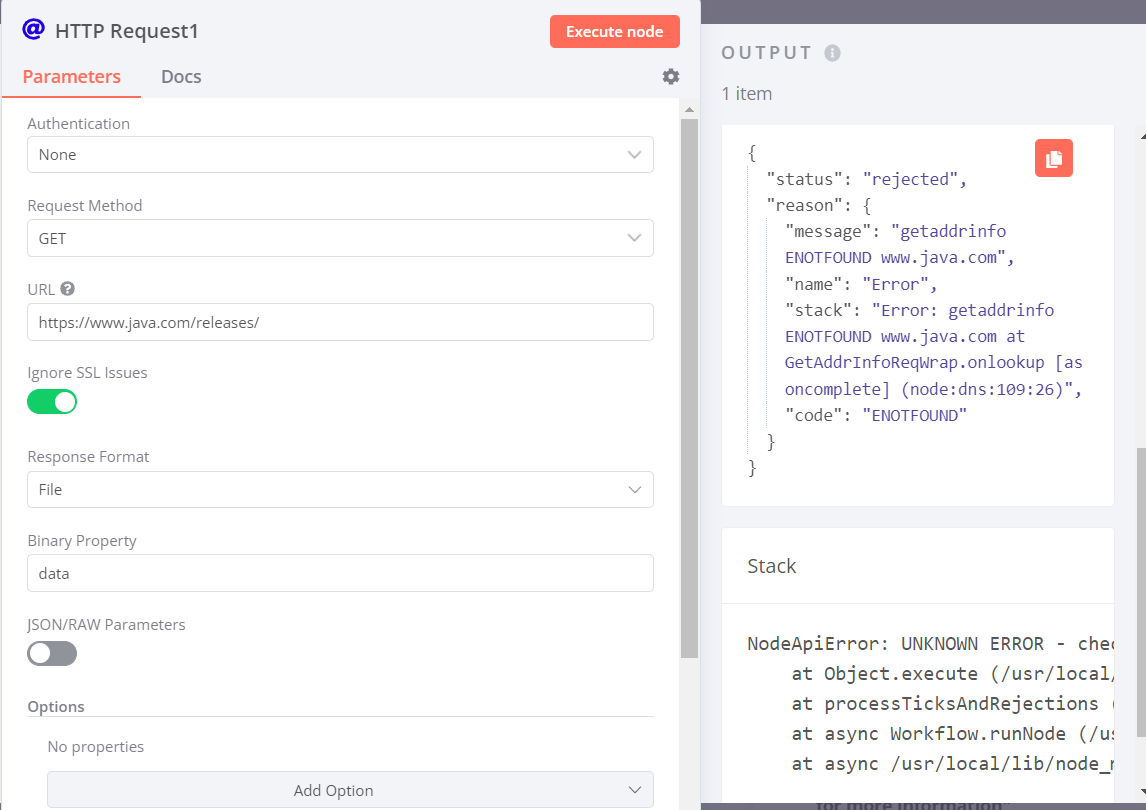Click the Stack section heading
This screenshot has height=810, width=1146.
(x=771, y=566)
